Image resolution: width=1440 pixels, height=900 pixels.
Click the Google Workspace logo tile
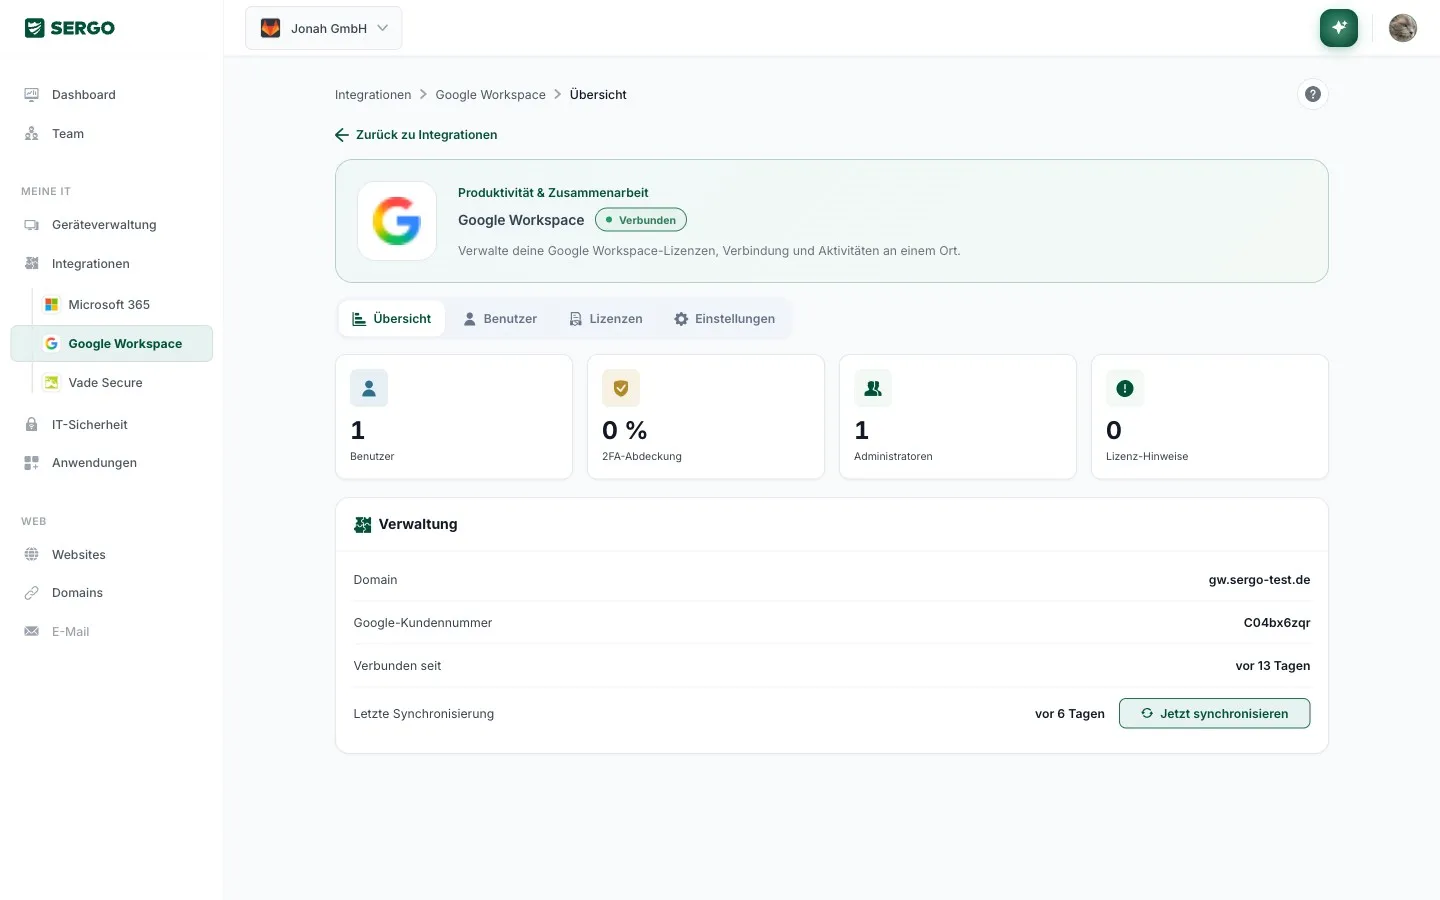pos(397,221)
